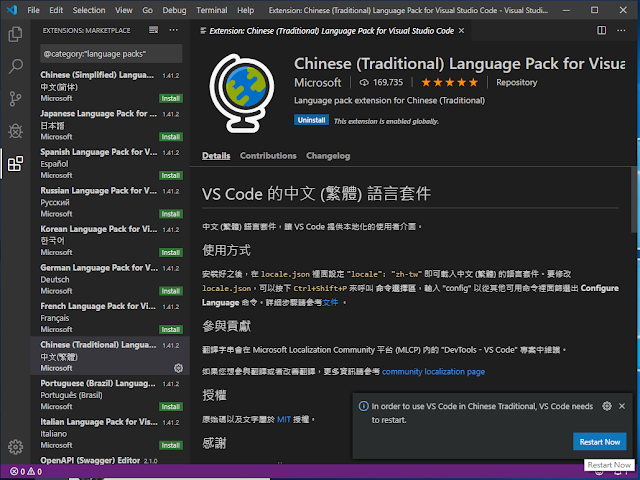Click the extensions search input field
This screenshot has width=640, height=480.
[111, 54]
